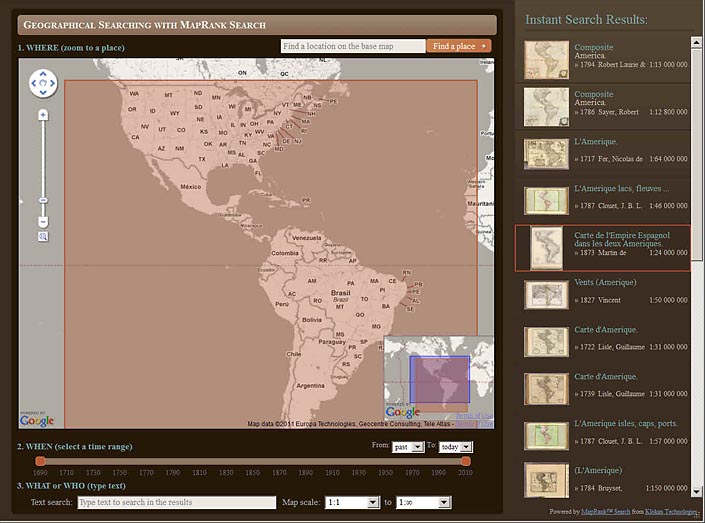Open the To time range dropdown
This screenshot has height=523, width=705.
click(x=455, y=447)
